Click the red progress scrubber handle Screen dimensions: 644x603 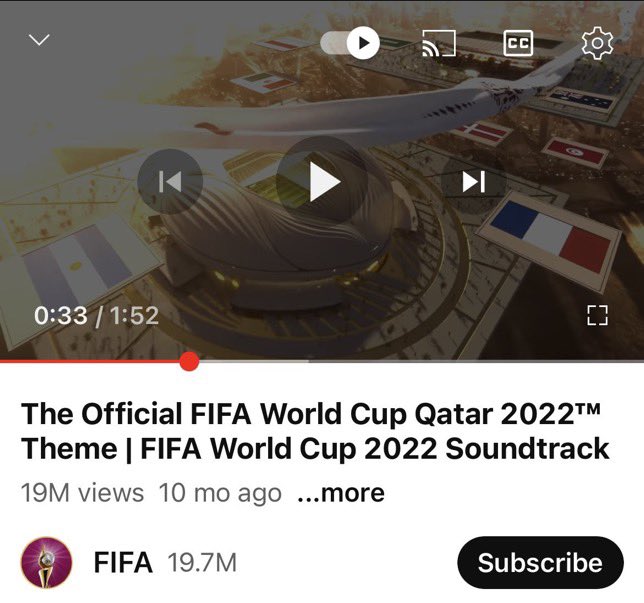click(189, 361)
